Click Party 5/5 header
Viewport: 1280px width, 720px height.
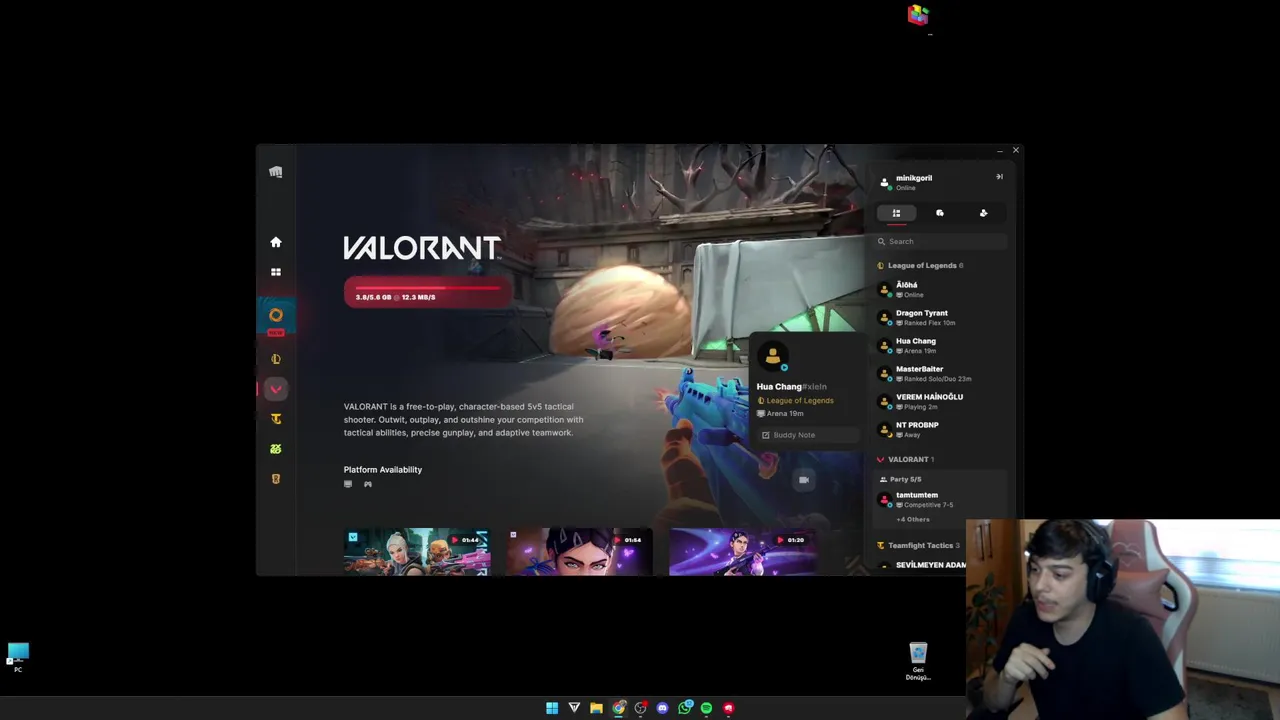(x=900, y=479)
